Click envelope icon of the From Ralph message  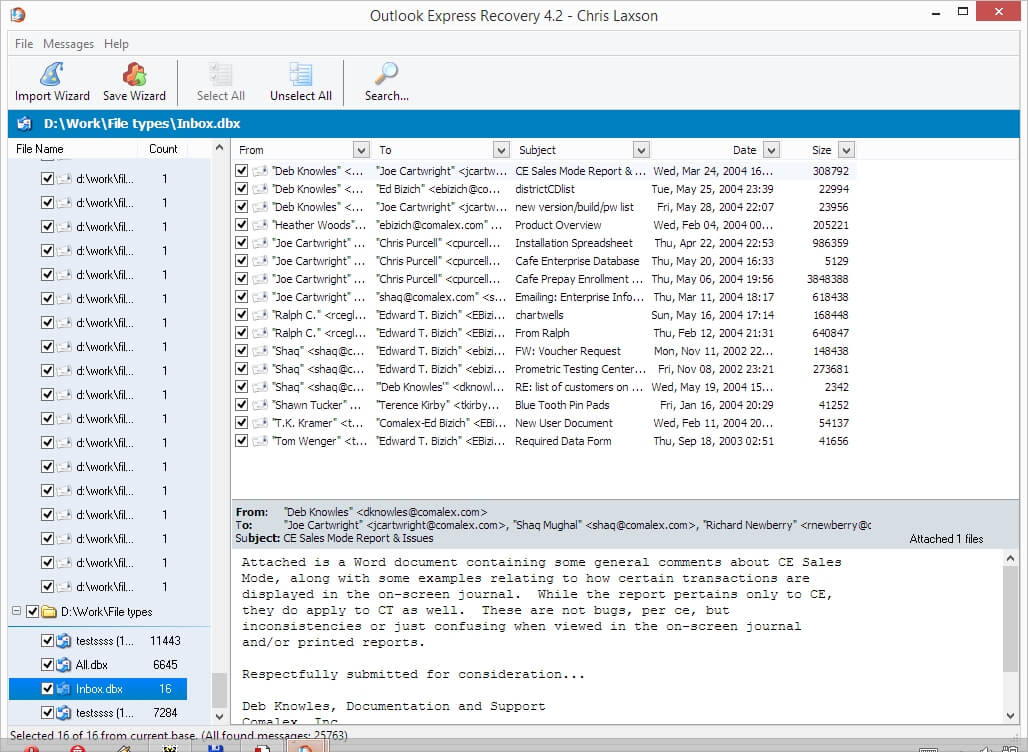tap(260, 333)
